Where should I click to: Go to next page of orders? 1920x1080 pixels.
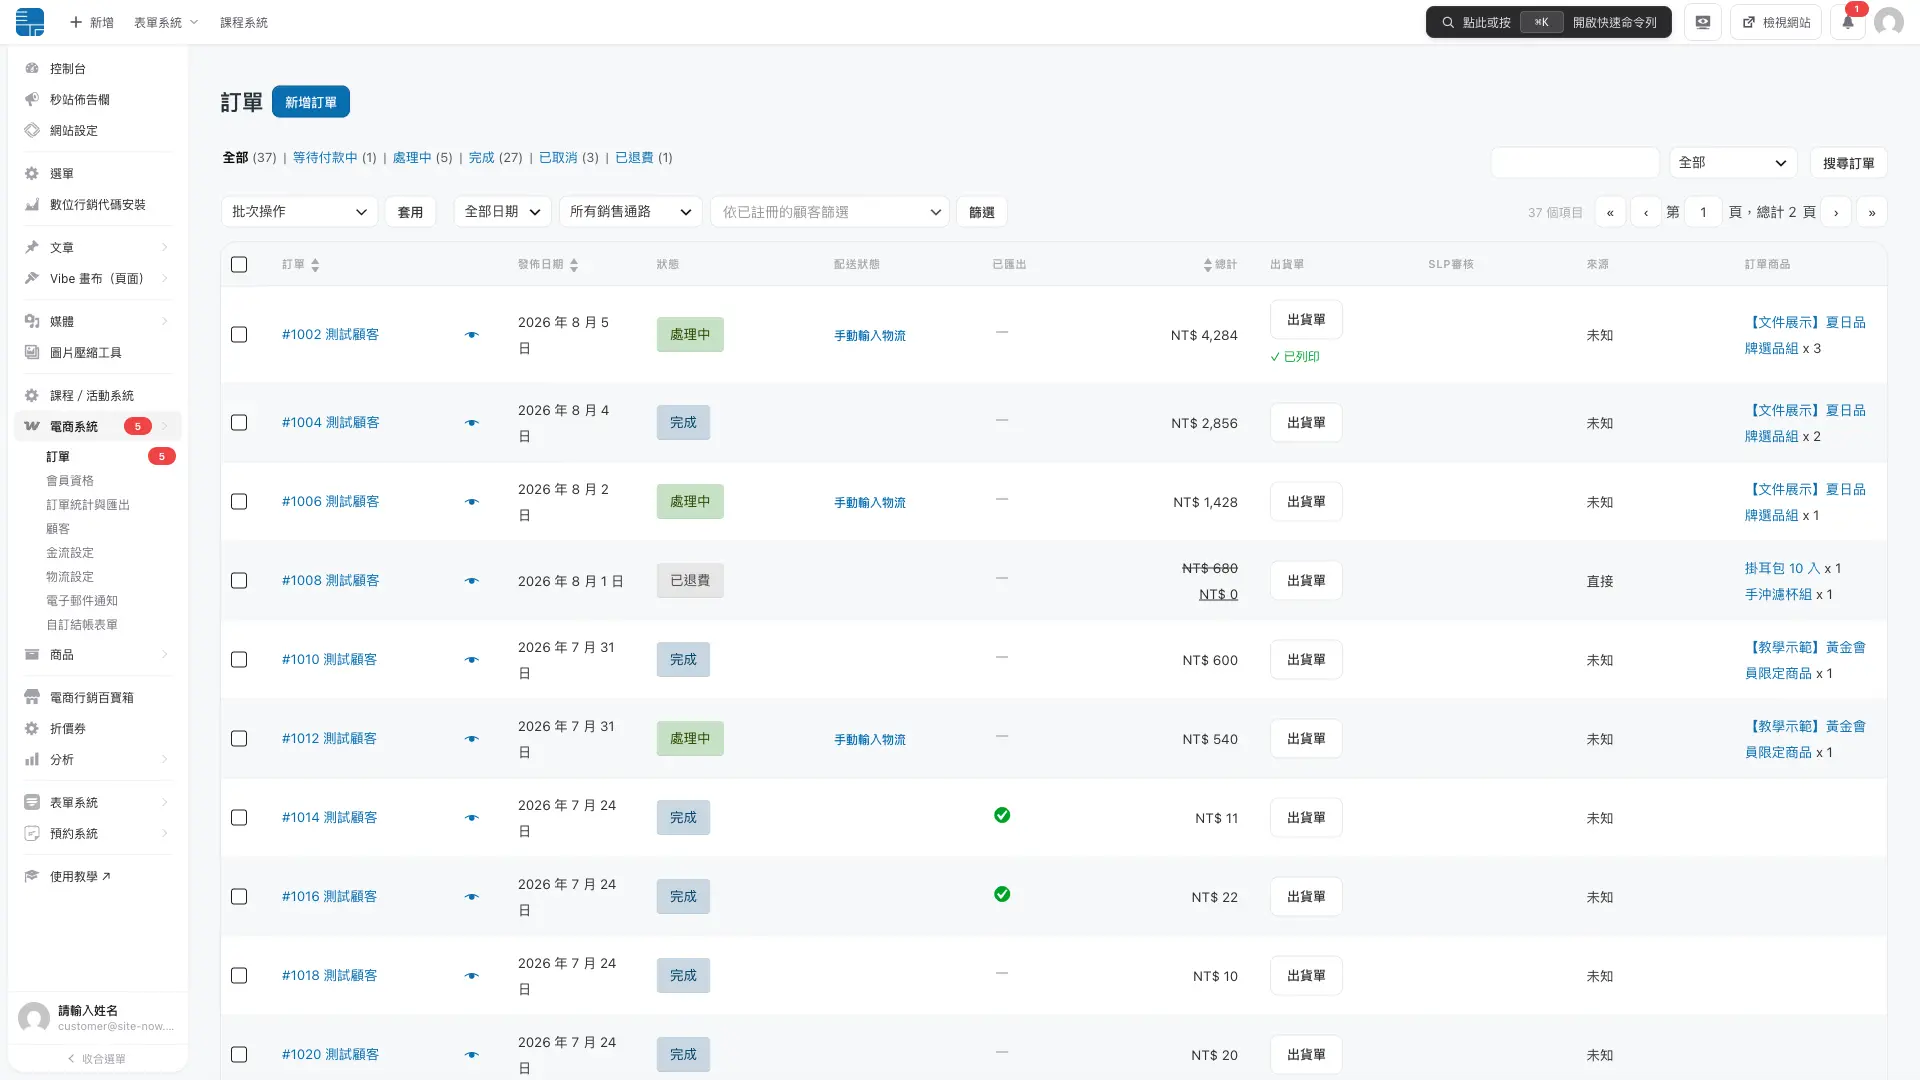[1836, 212]
